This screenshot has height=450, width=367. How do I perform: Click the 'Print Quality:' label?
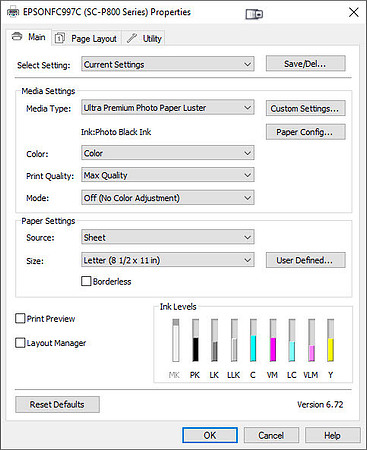point(50,176)
